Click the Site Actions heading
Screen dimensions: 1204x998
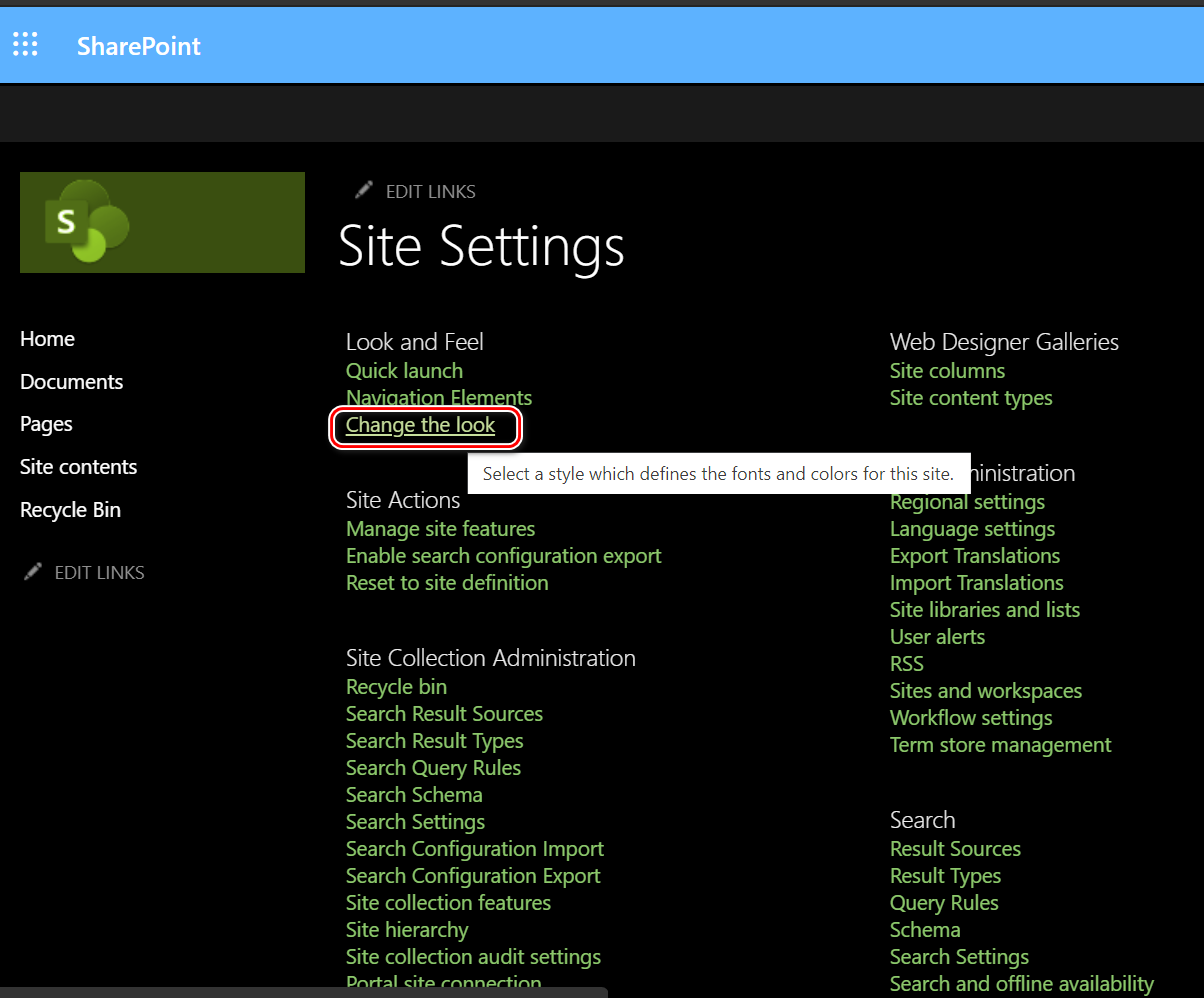[x=403, y=500]
